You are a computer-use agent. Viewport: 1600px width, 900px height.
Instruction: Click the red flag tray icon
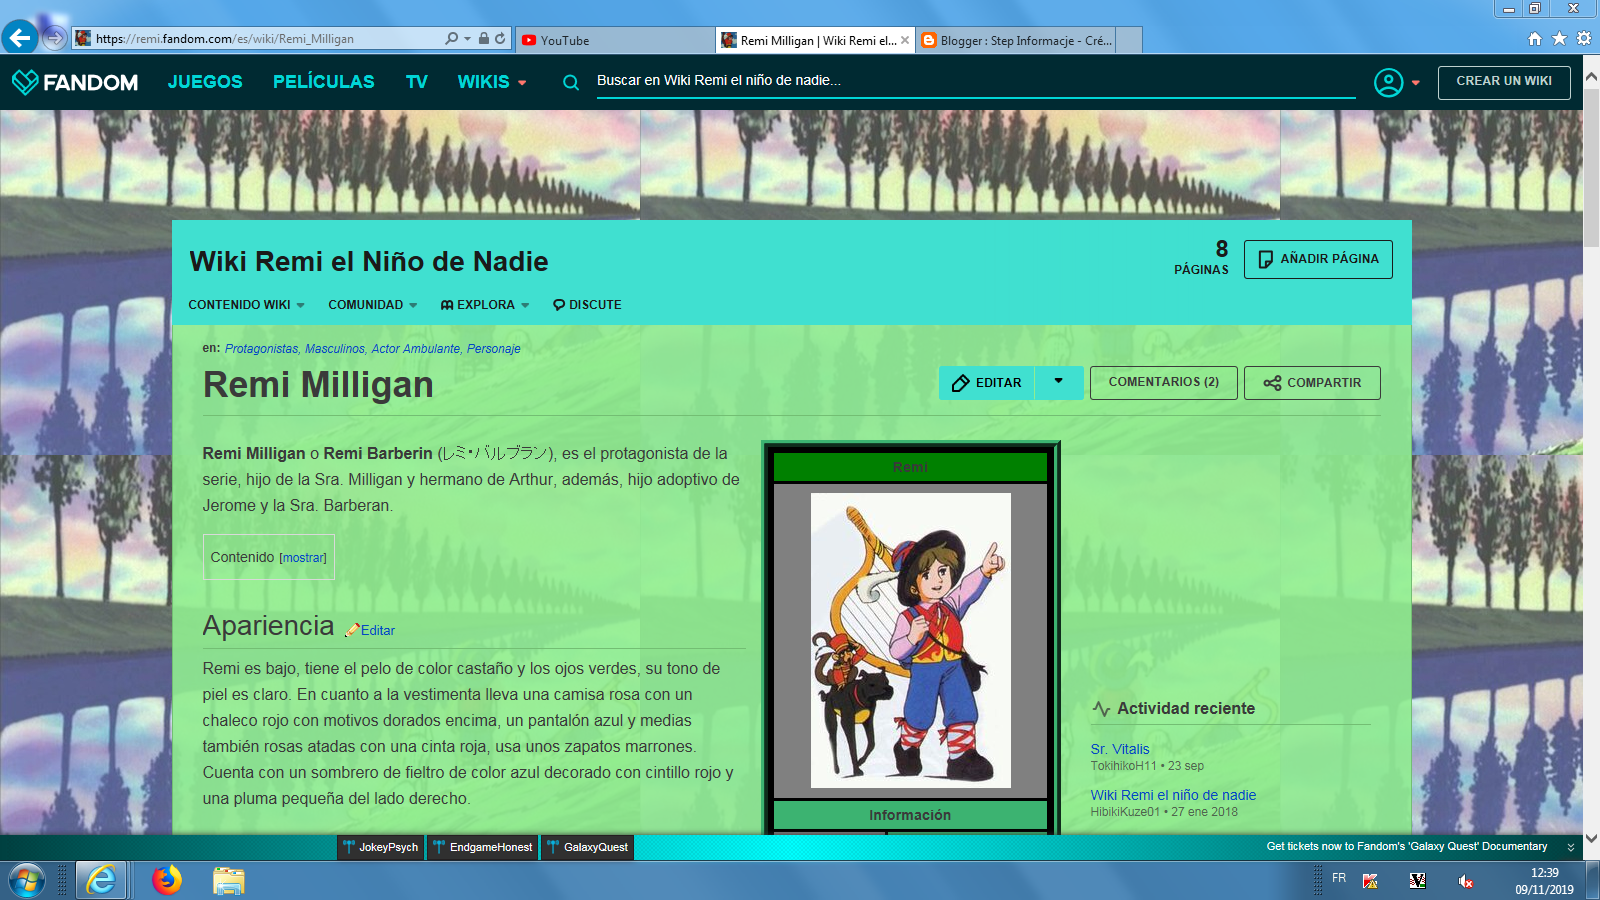coord(1370,881)
